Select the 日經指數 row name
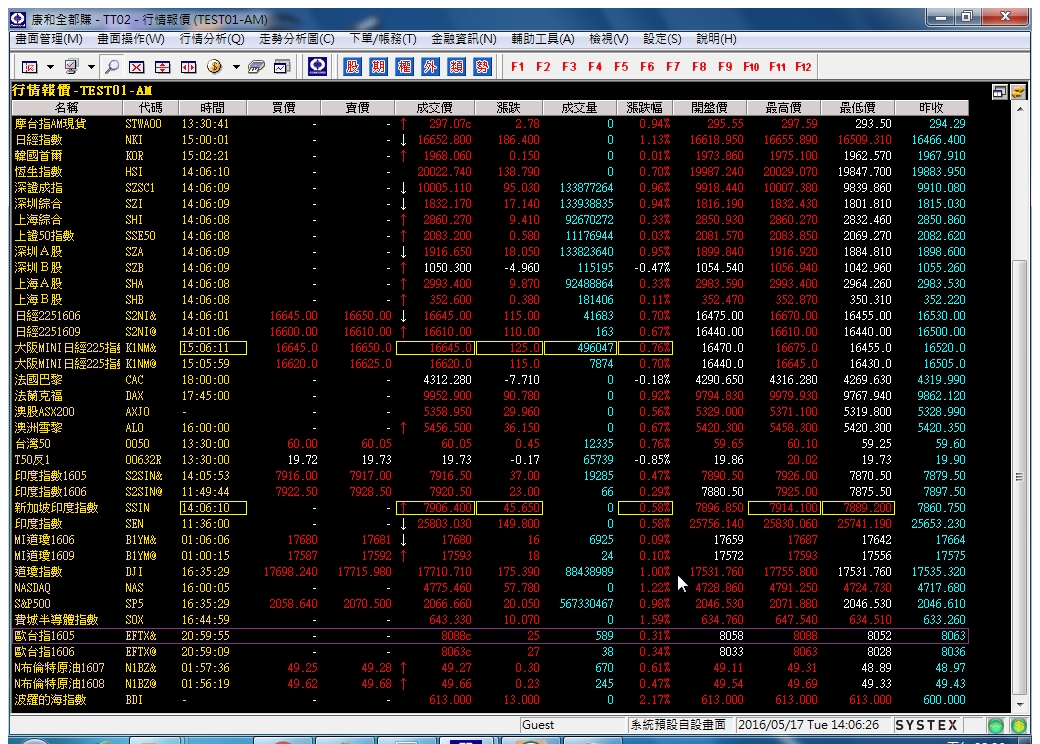Screen dimensions: 1040x744 [38, 139]
